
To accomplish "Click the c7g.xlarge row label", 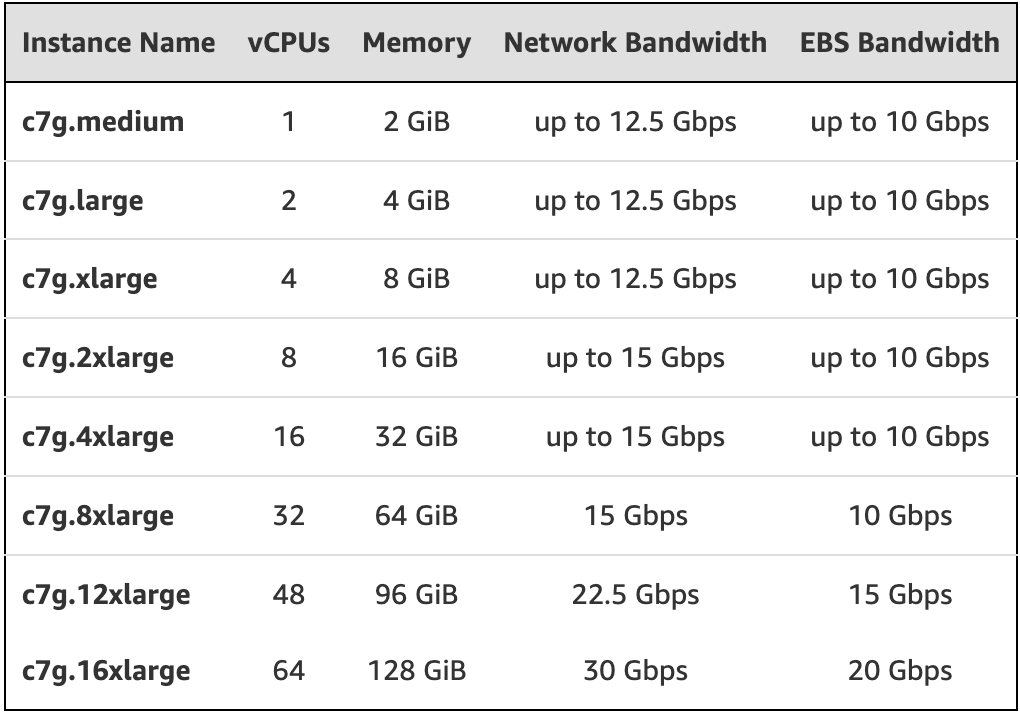I will tap(89, 279).
